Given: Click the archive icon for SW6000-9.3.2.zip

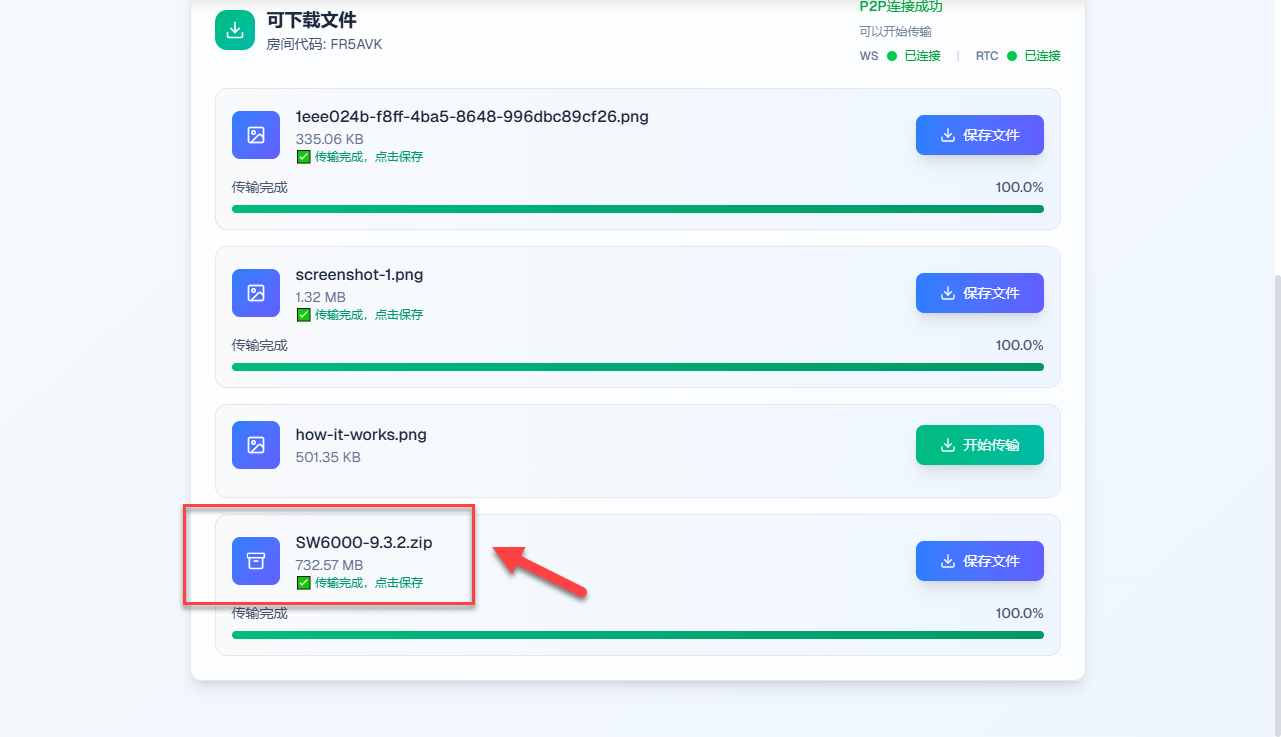Looking at the screenshot, I should pyautogui.click(x=256, y=561).
